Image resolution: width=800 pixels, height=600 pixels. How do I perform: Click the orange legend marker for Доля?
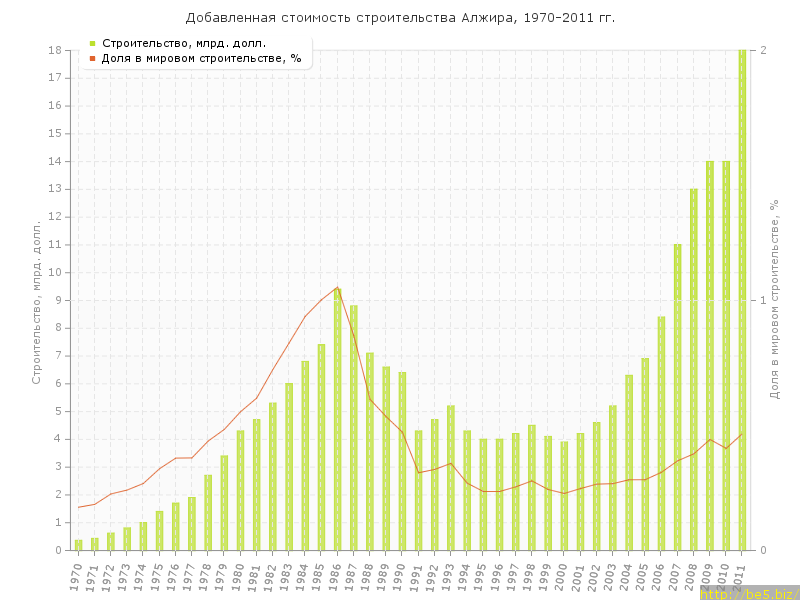[92, 58]
